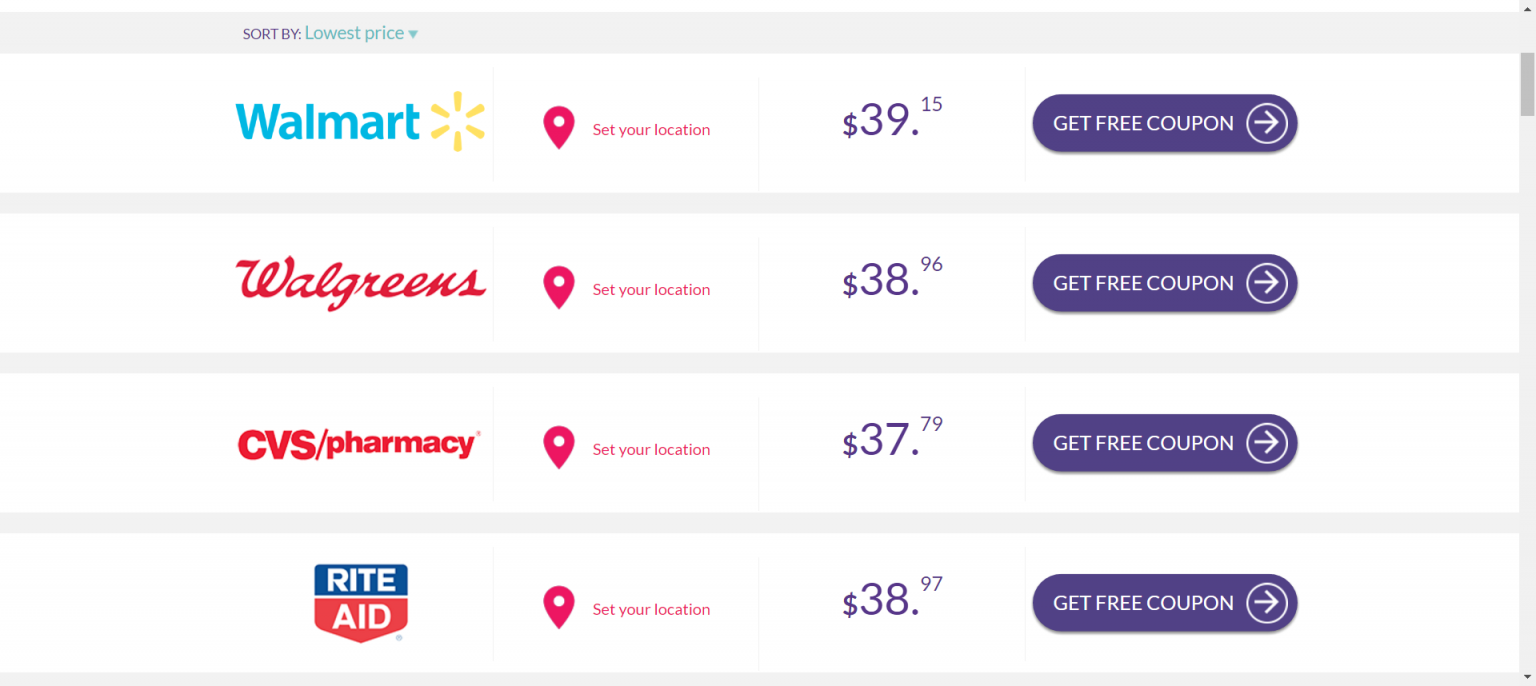
Task: Click the Rite Aid location pin icon
Action: (558, 608)
